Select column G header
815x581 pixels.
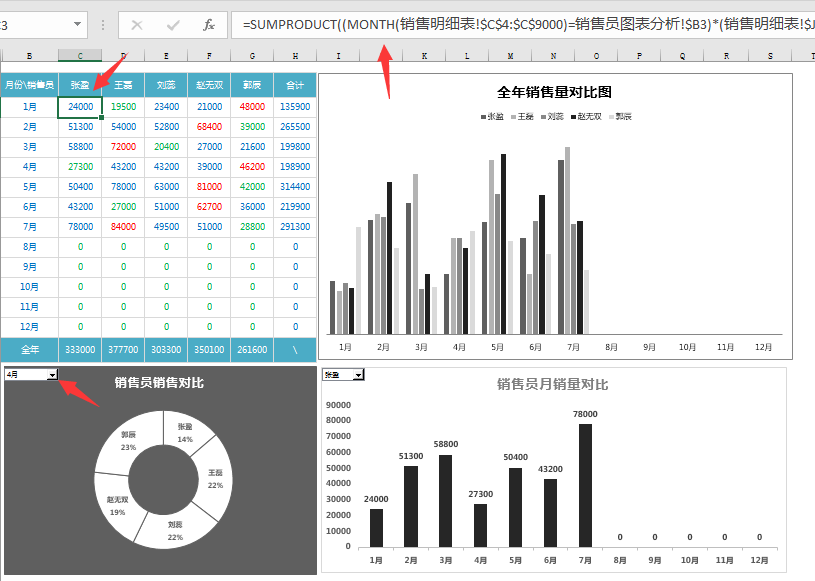[252, 56]
